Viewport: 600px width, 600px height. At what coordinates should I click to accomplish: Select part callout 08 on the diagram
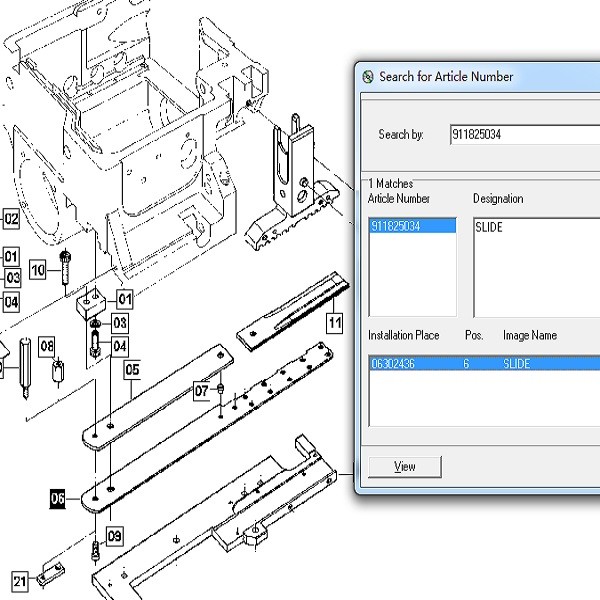[x=47, y=346]
